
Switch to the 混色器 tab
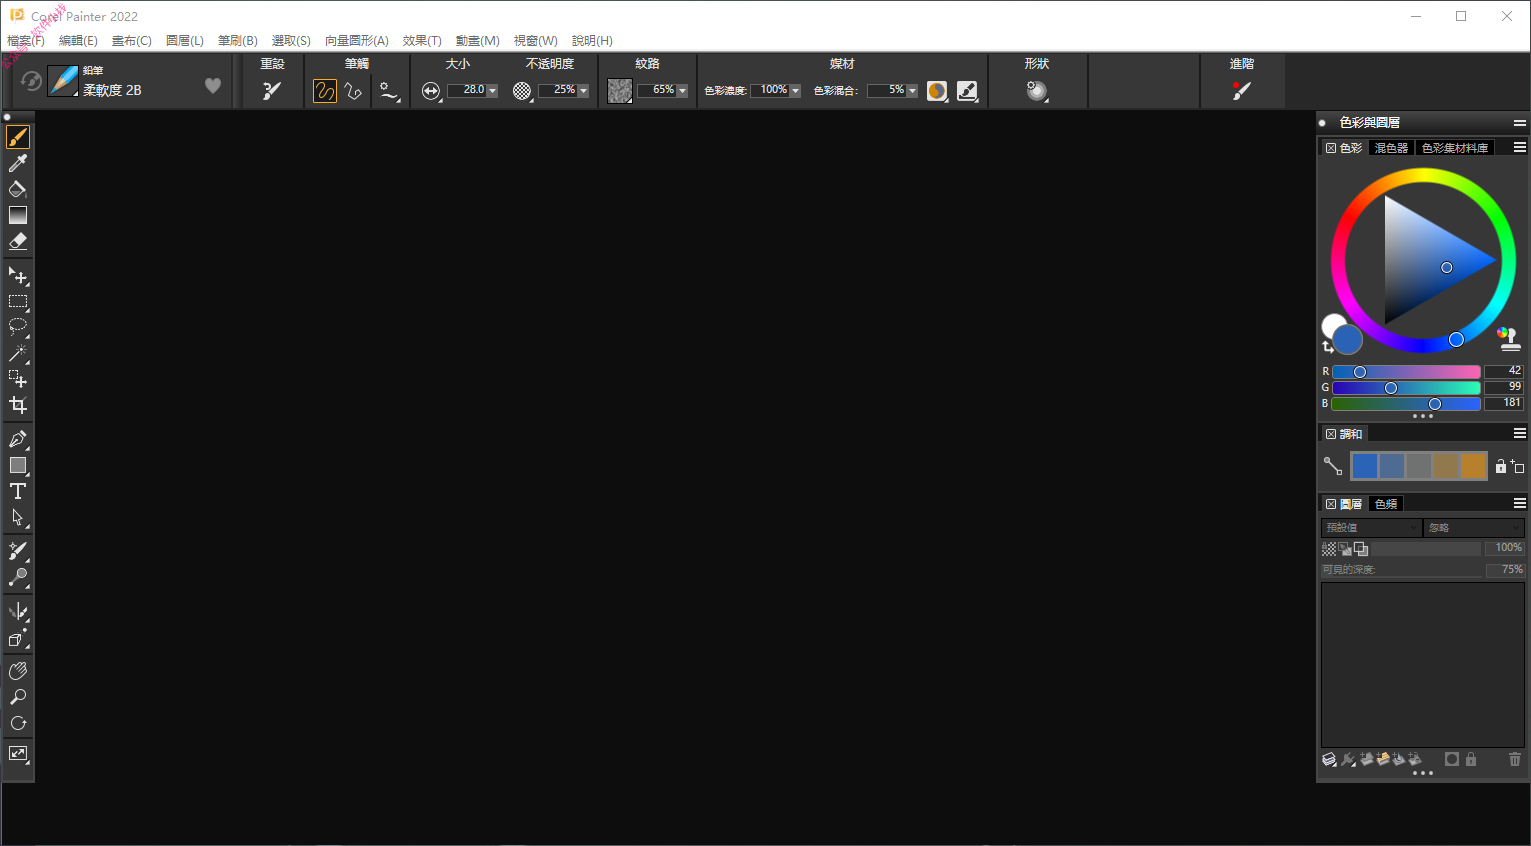(1391, 148)
